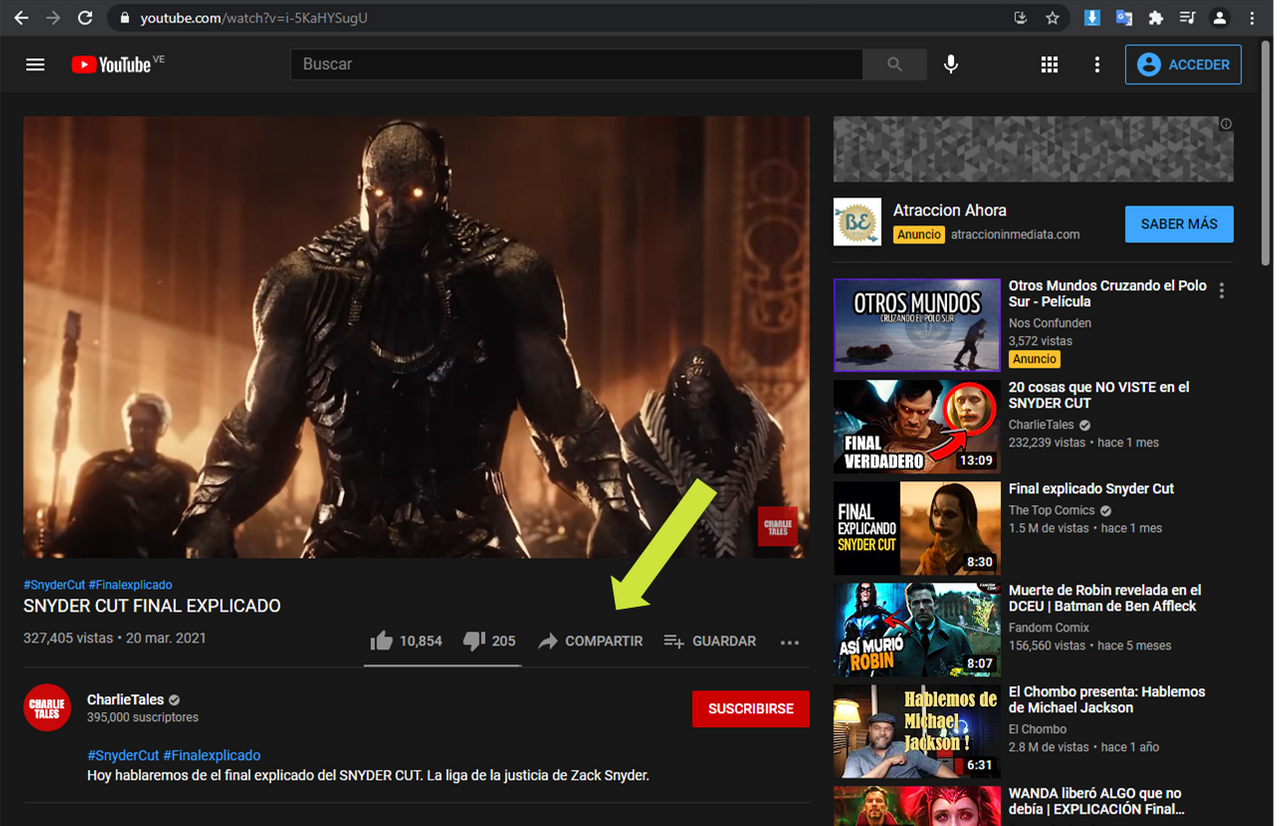
Task: Click the Atraccion Ahora ad title
Action: click(950, 210)
